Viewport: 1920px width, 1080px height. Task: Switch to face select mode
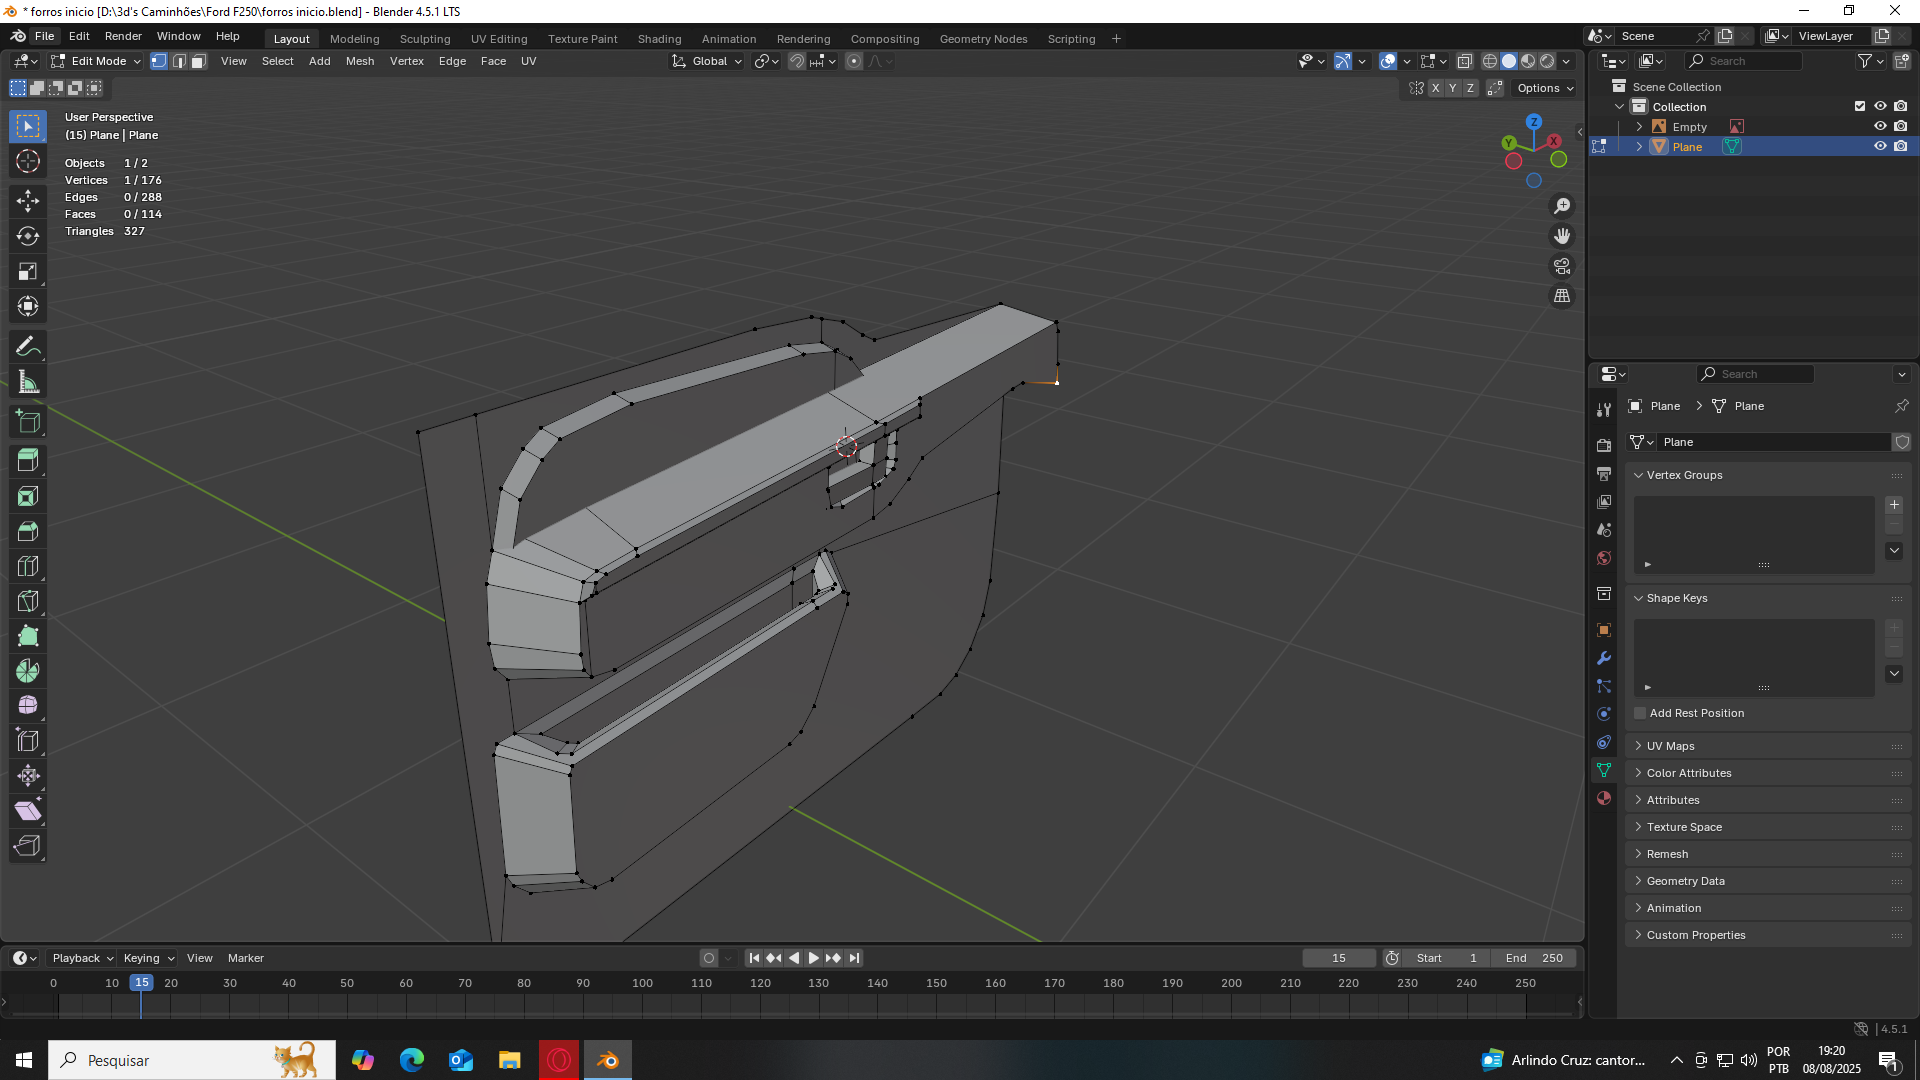198,61
